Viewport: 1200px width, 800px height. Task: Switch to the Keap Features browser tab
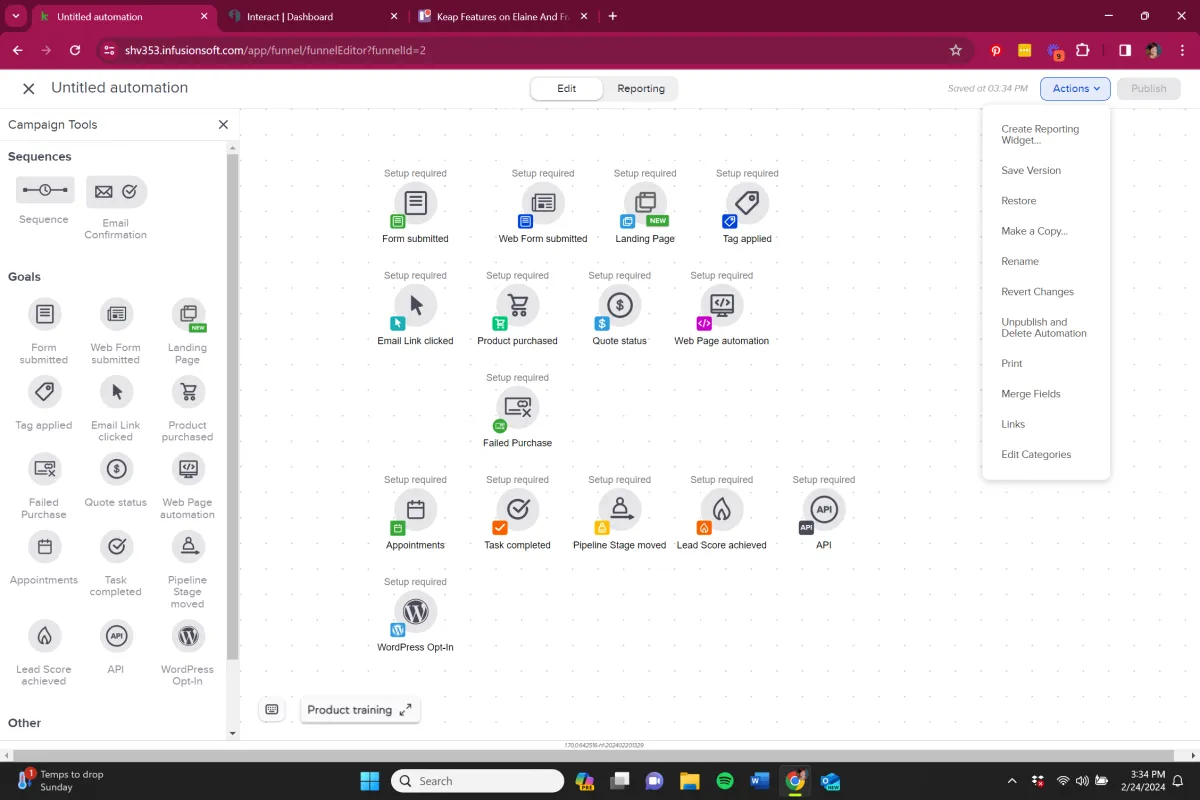click(500, 16)
